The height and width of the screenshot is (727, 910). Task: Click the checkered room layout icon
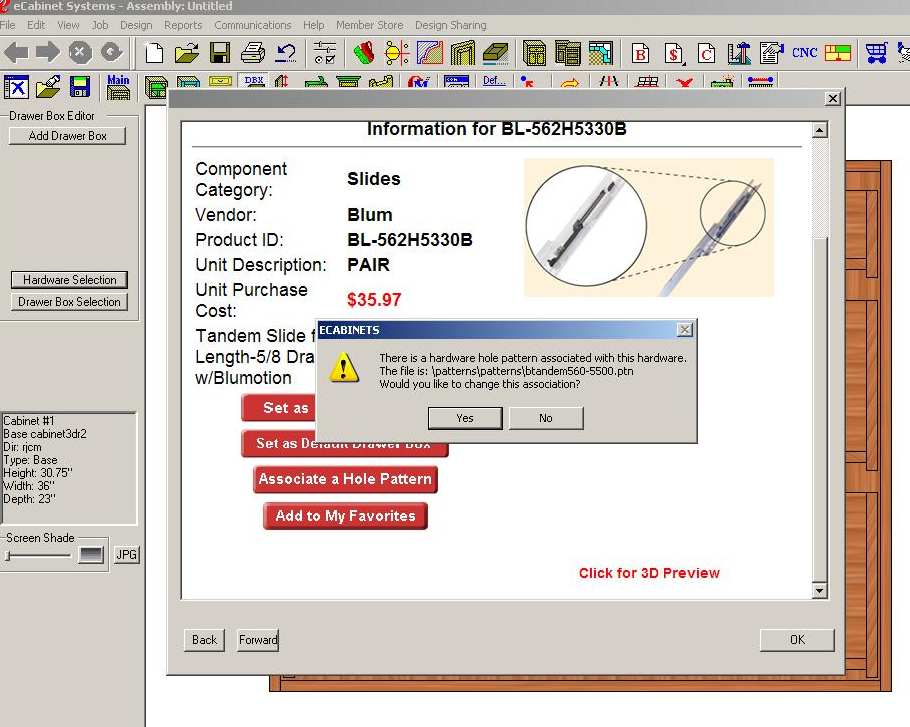click(601, 53)
